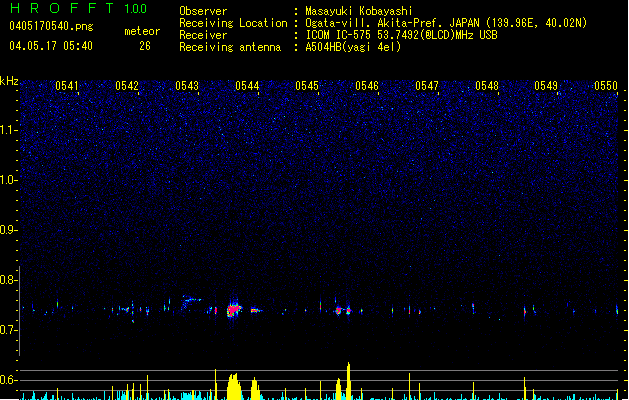Click the meteor label
The image size is (629, 400).
(142, 31)
